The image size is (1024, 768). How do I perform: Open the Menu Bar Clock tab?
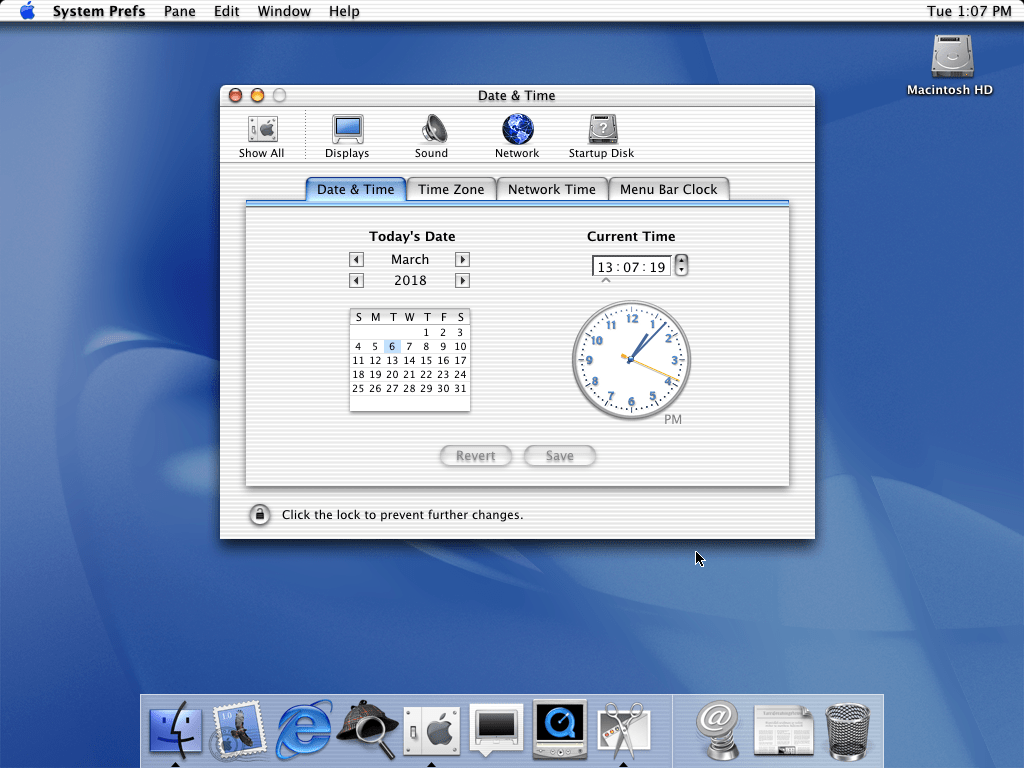tap(668, 189)
